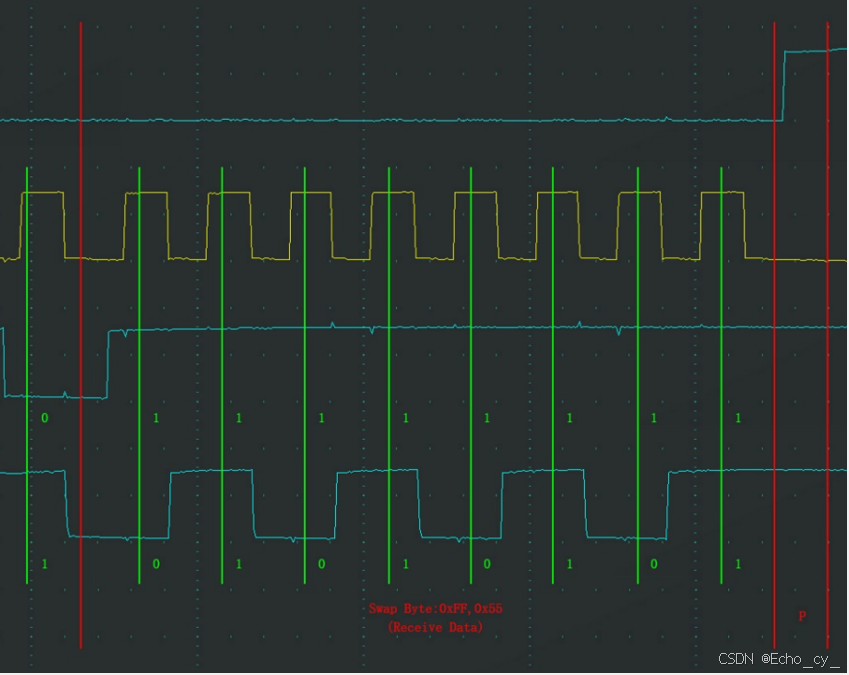
Task: Click the "Swap Byte:0xFF,0x55" red caption
Action: point(435,608)
